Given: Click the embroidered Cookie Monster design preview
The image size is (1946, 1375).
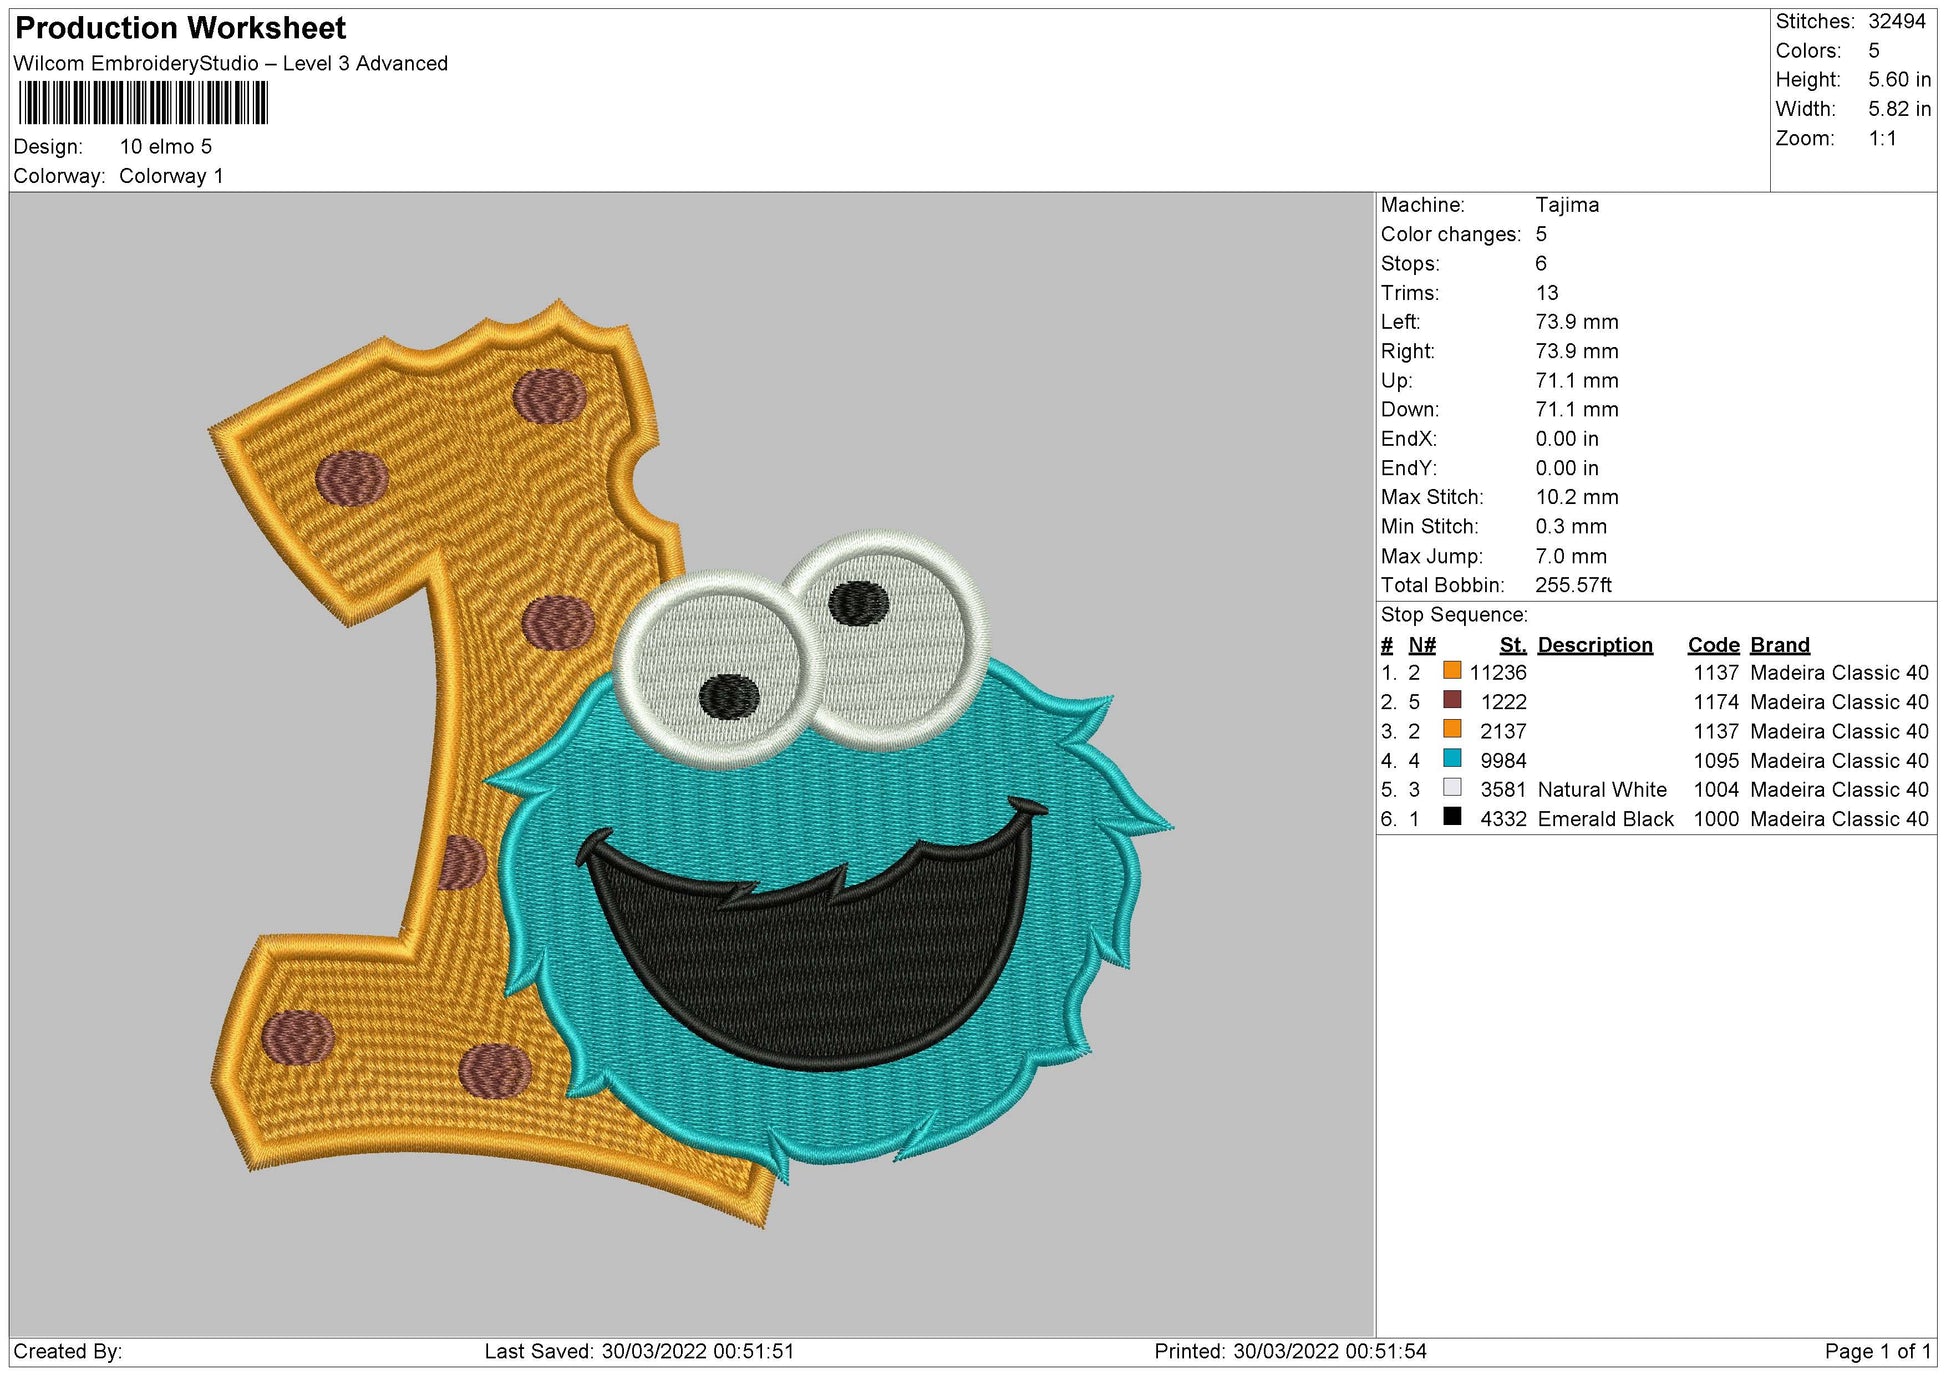Looking at the screenshot, I should (690, 762).
